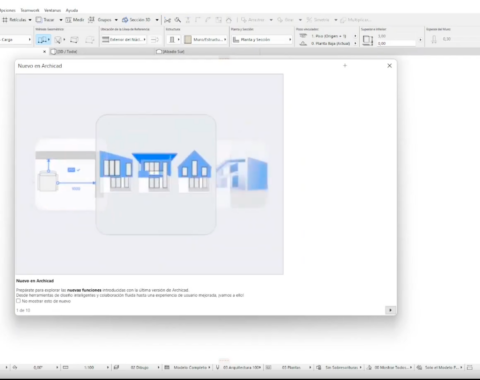Click the Girar rotate command
Viewport: 480px width, 380px height.
tap(285, 20)
